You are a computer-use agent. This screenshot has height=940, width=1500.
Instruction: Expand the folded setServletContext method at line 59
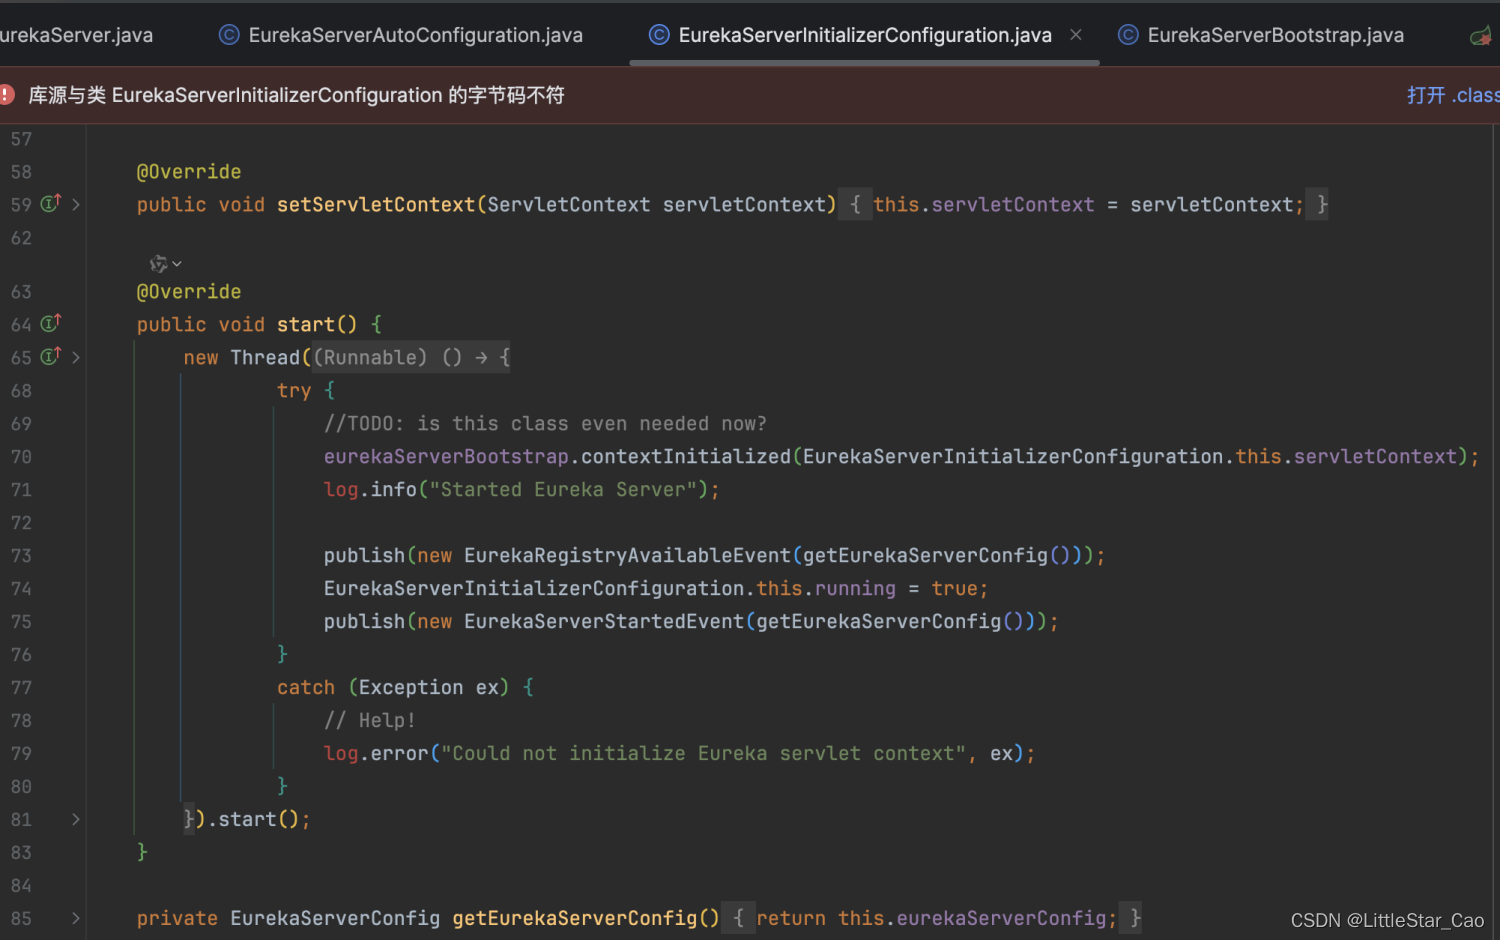(76, 205)
